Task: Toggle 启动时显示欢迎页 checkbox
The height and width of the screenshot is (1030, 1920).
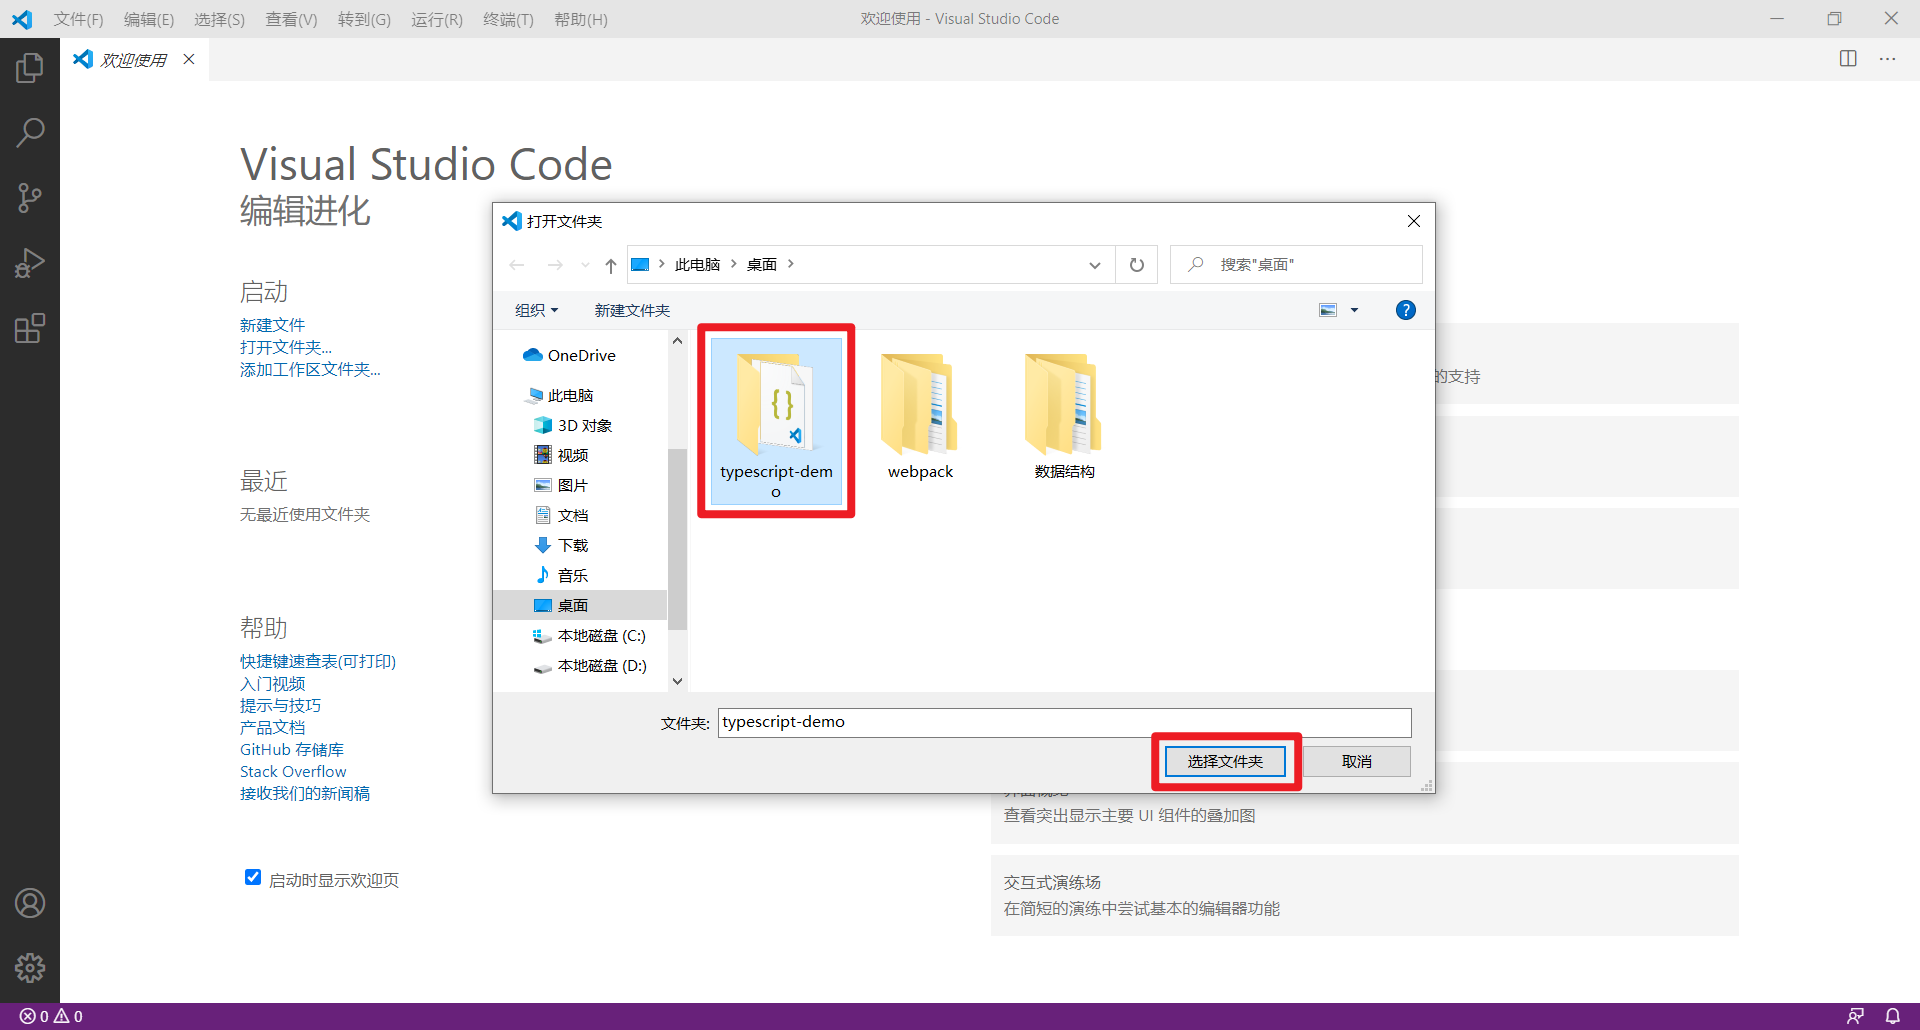Action: click(x=253, y=877)
